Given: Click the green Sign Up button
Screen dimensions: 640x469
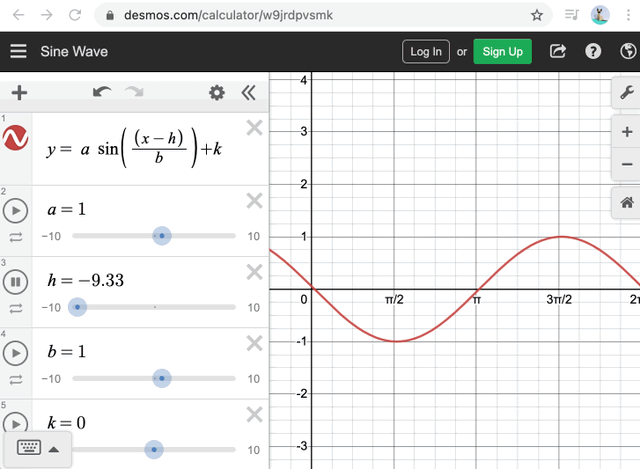Looking at the screenshot, I should point(502,51).
